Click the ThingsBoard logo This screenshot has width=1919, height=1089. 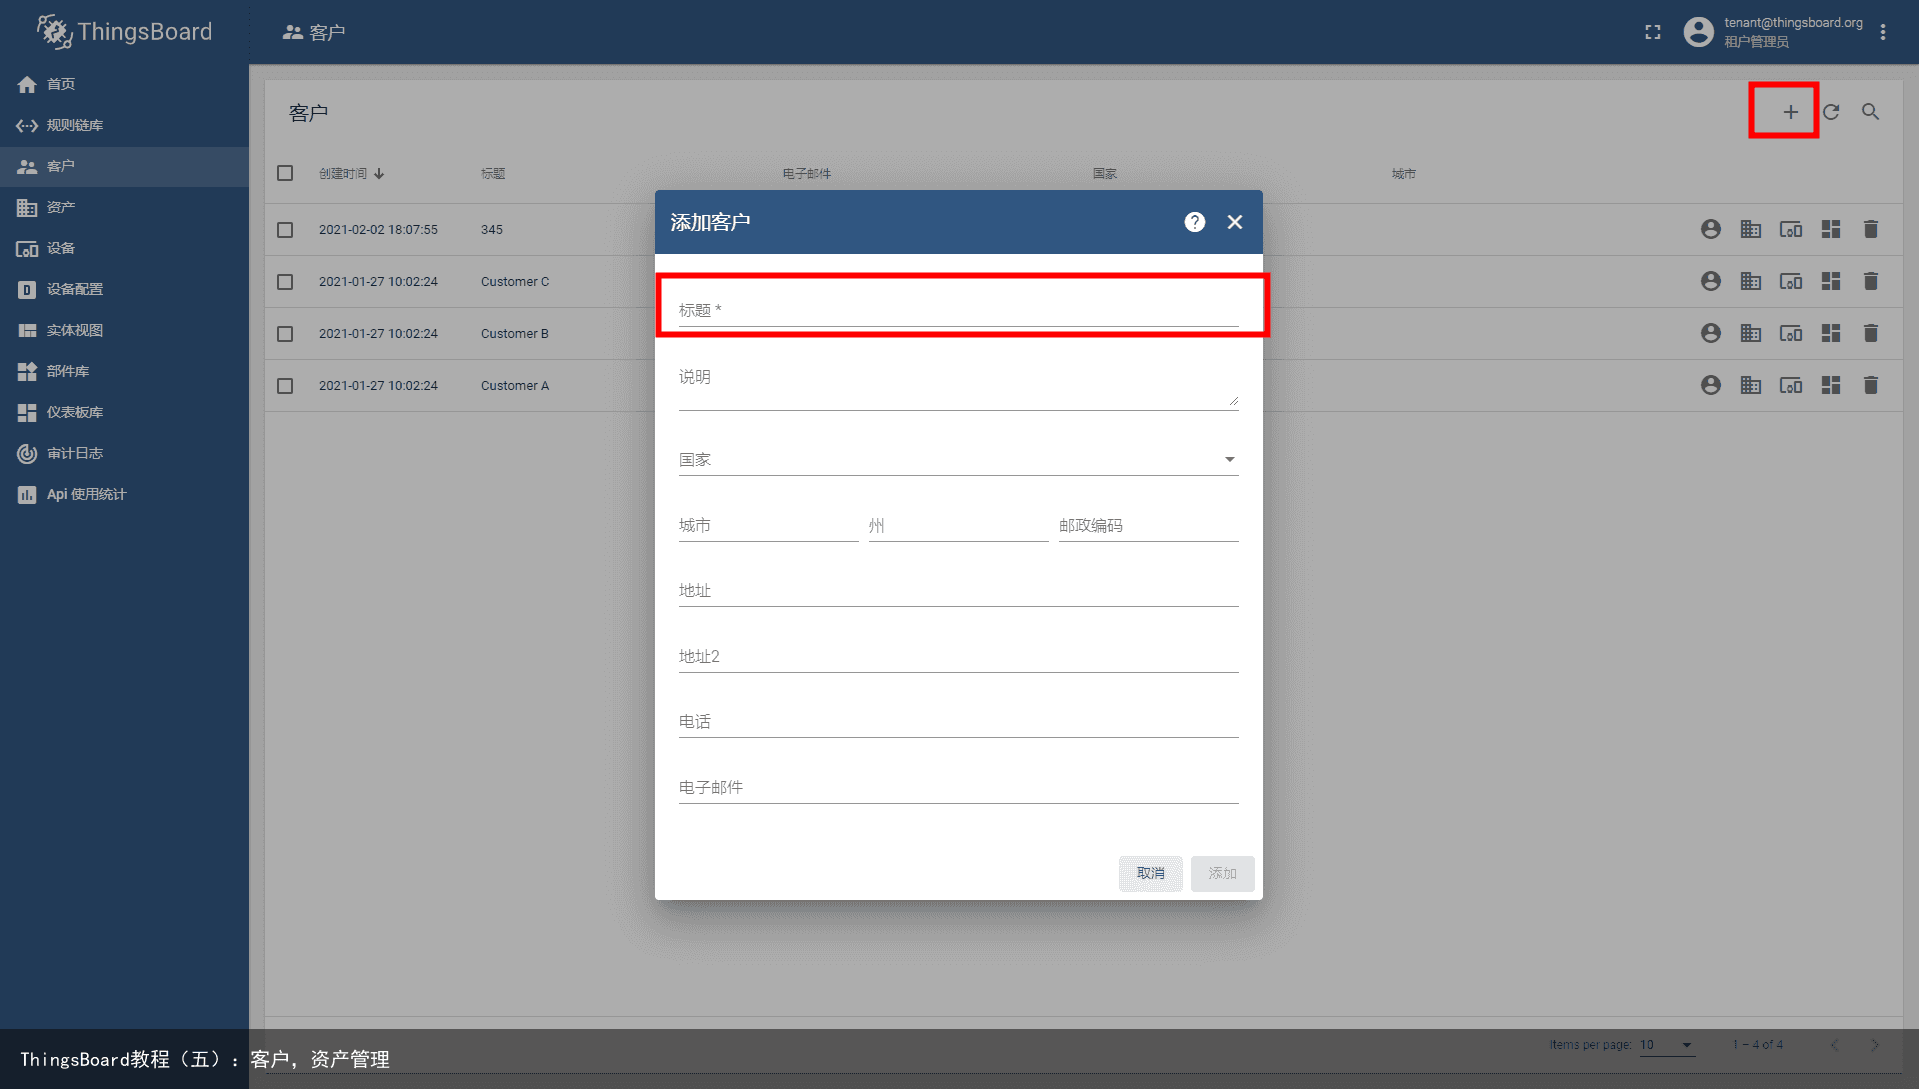124,32
